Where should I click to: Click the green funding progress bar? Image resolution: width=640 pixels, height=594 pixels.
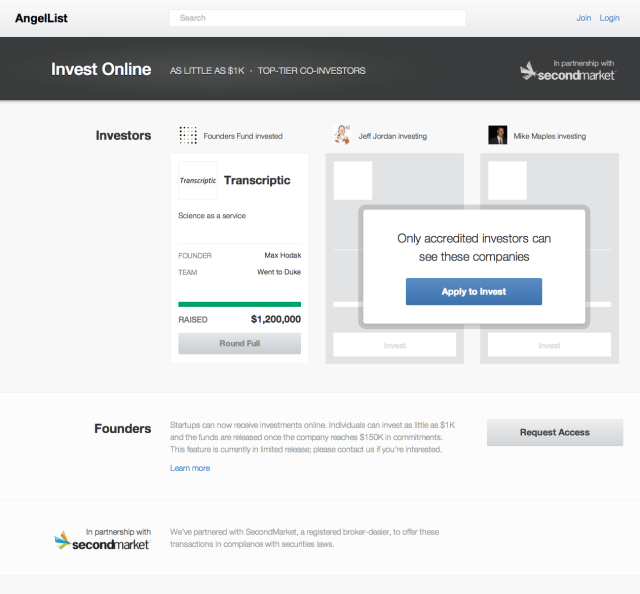[x=240, y=304]
